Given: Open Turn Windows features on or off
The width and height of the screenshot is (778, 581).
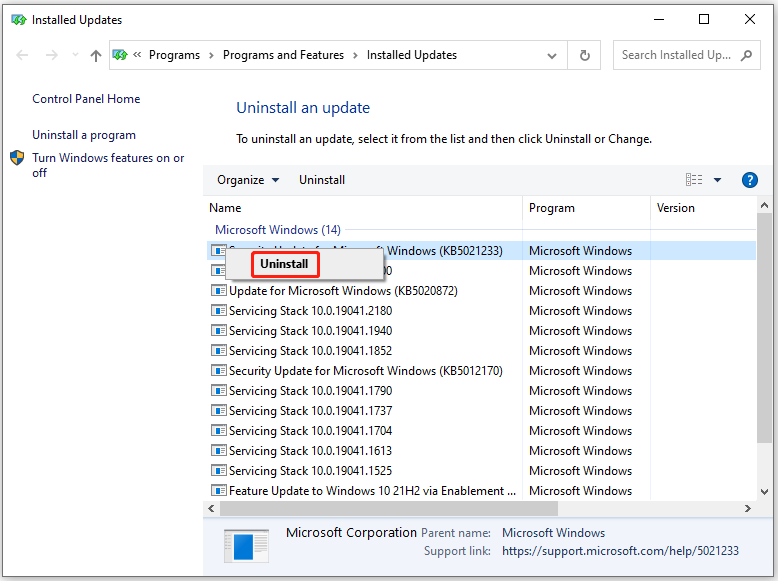Looking at the screenshot, I should tap(108, 165).
